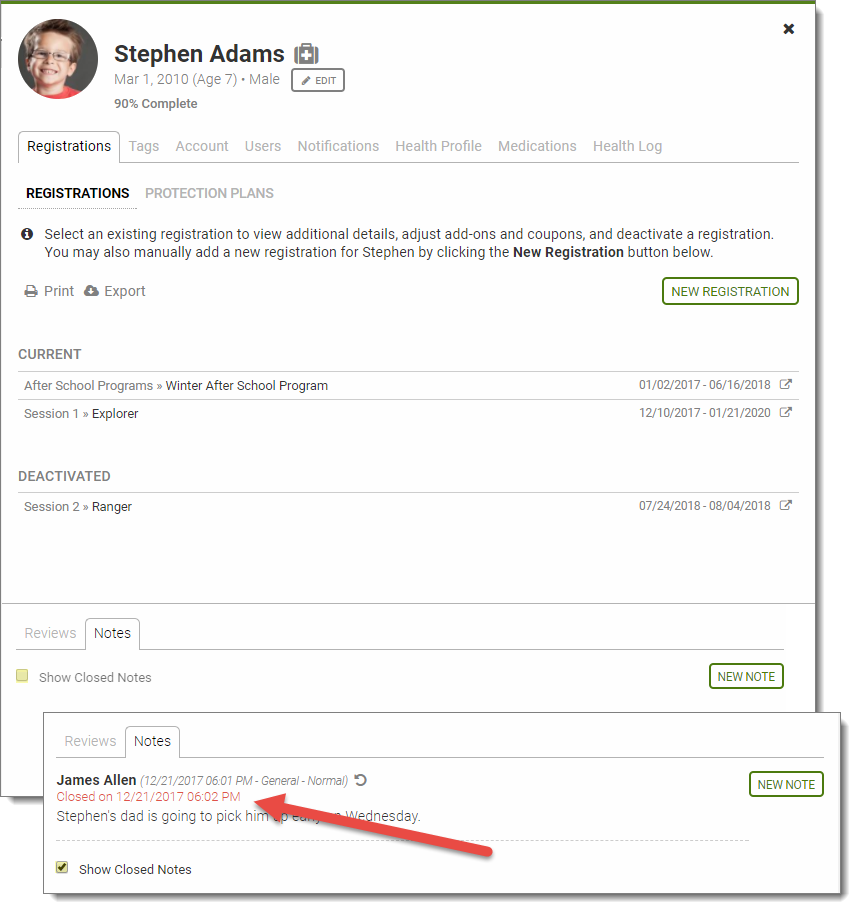853x902 pixels.
Task: Close the profile dialog with X
Action: pyautogui.click(x=788, y=29)
